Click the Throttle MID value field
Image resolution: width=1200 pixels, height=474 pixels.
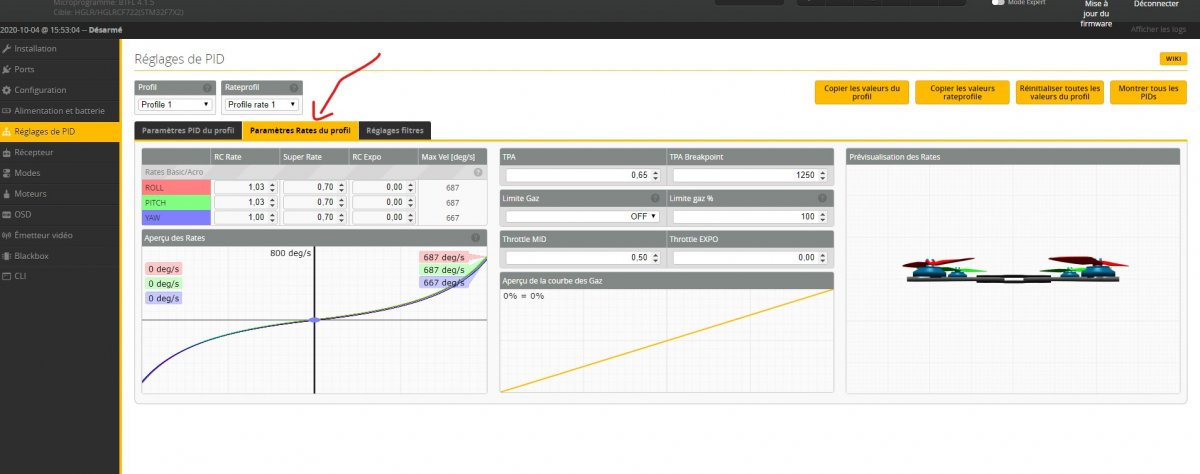point(582,257)
